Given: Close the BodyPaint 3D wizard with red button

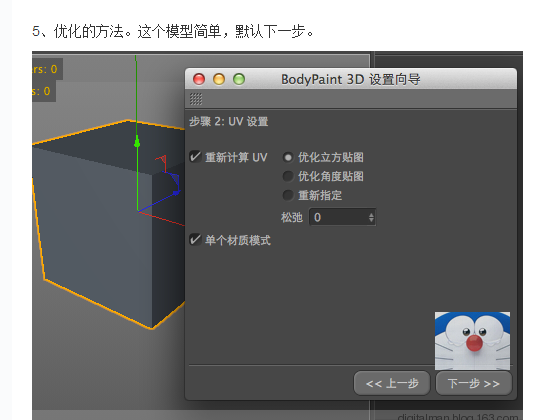Looking at the screenshot, I should [x=199, y=79].
